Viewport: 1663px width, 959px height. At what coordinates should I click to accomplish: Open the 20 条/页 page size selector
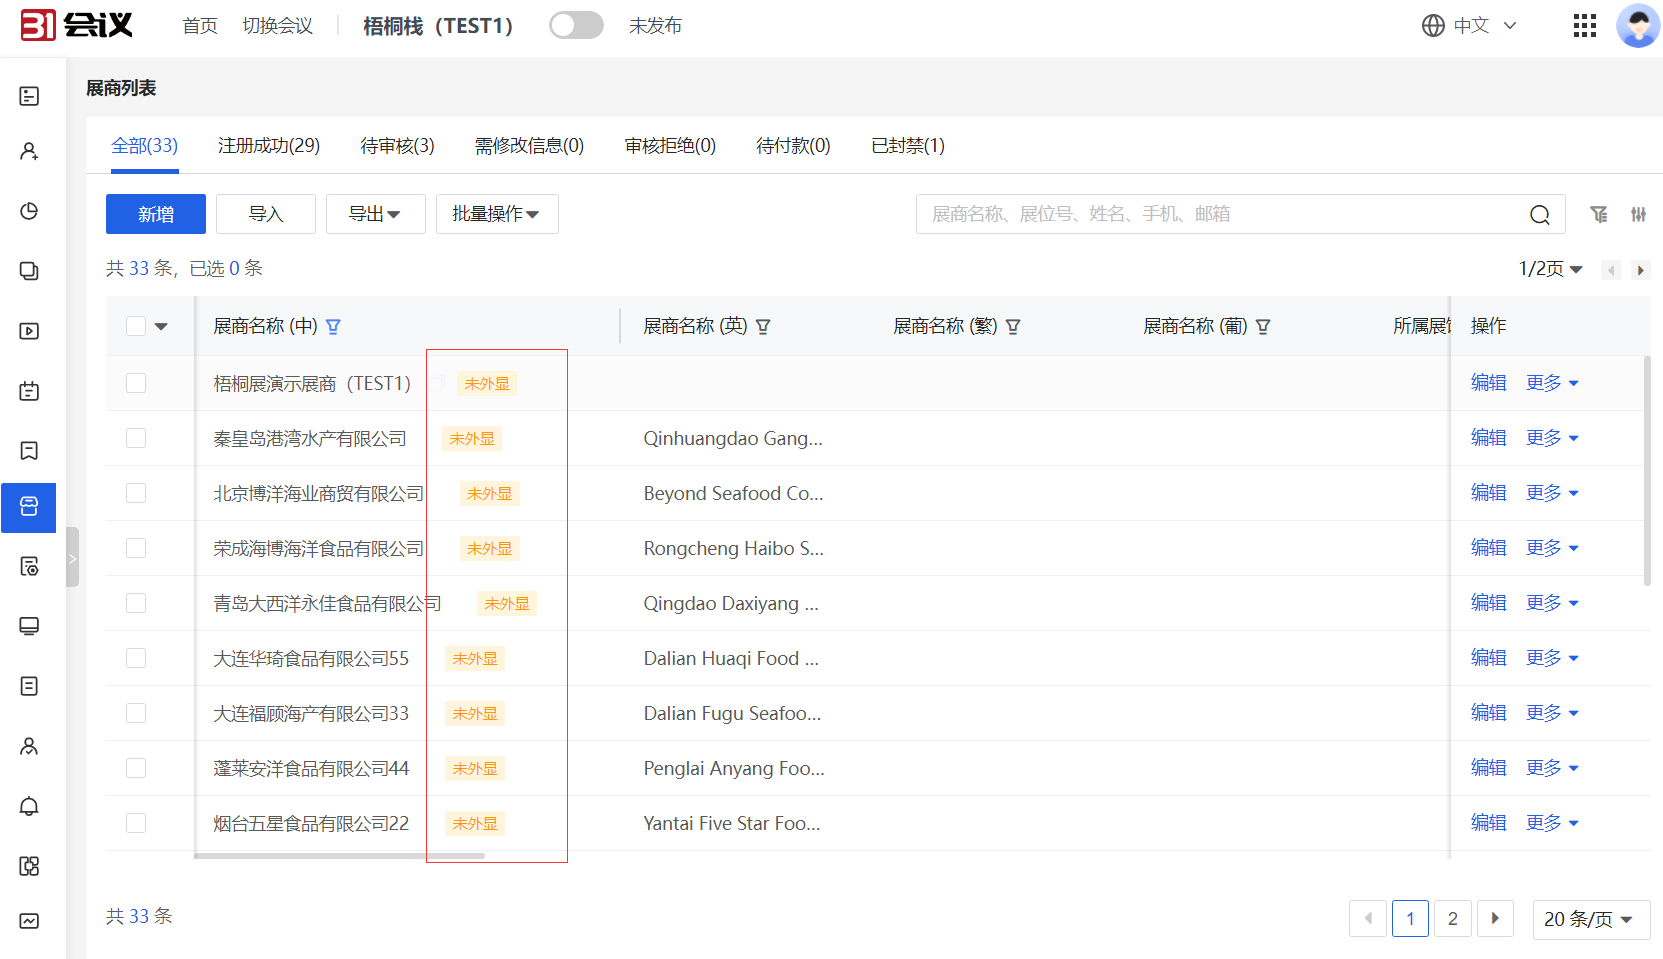click(x=1589, y=919)
